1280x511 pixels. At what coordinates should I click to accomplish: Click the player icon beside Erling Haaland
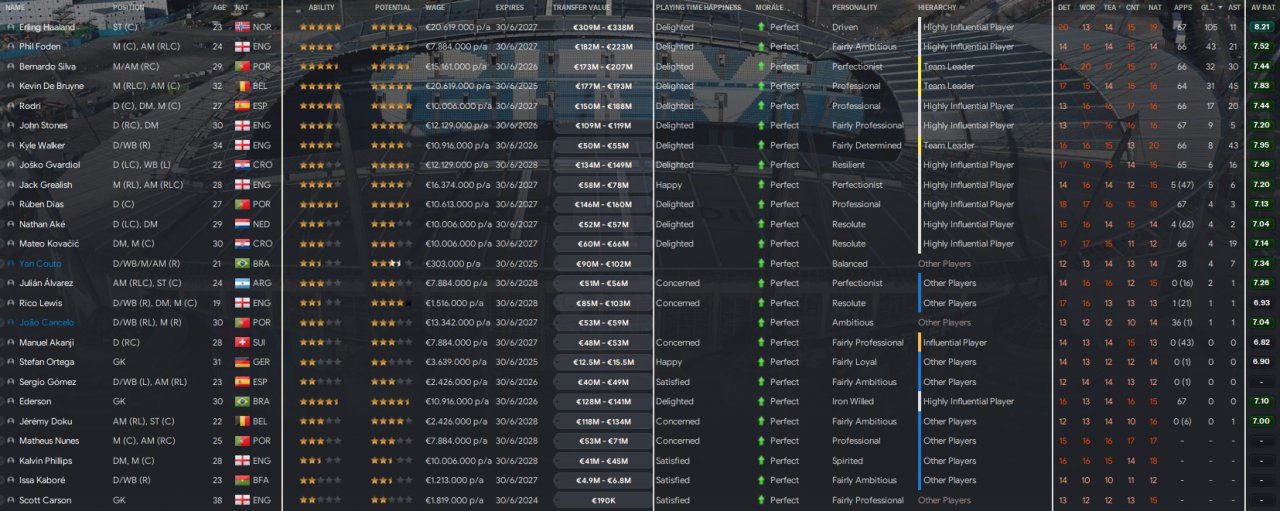(x=10, y=27)
